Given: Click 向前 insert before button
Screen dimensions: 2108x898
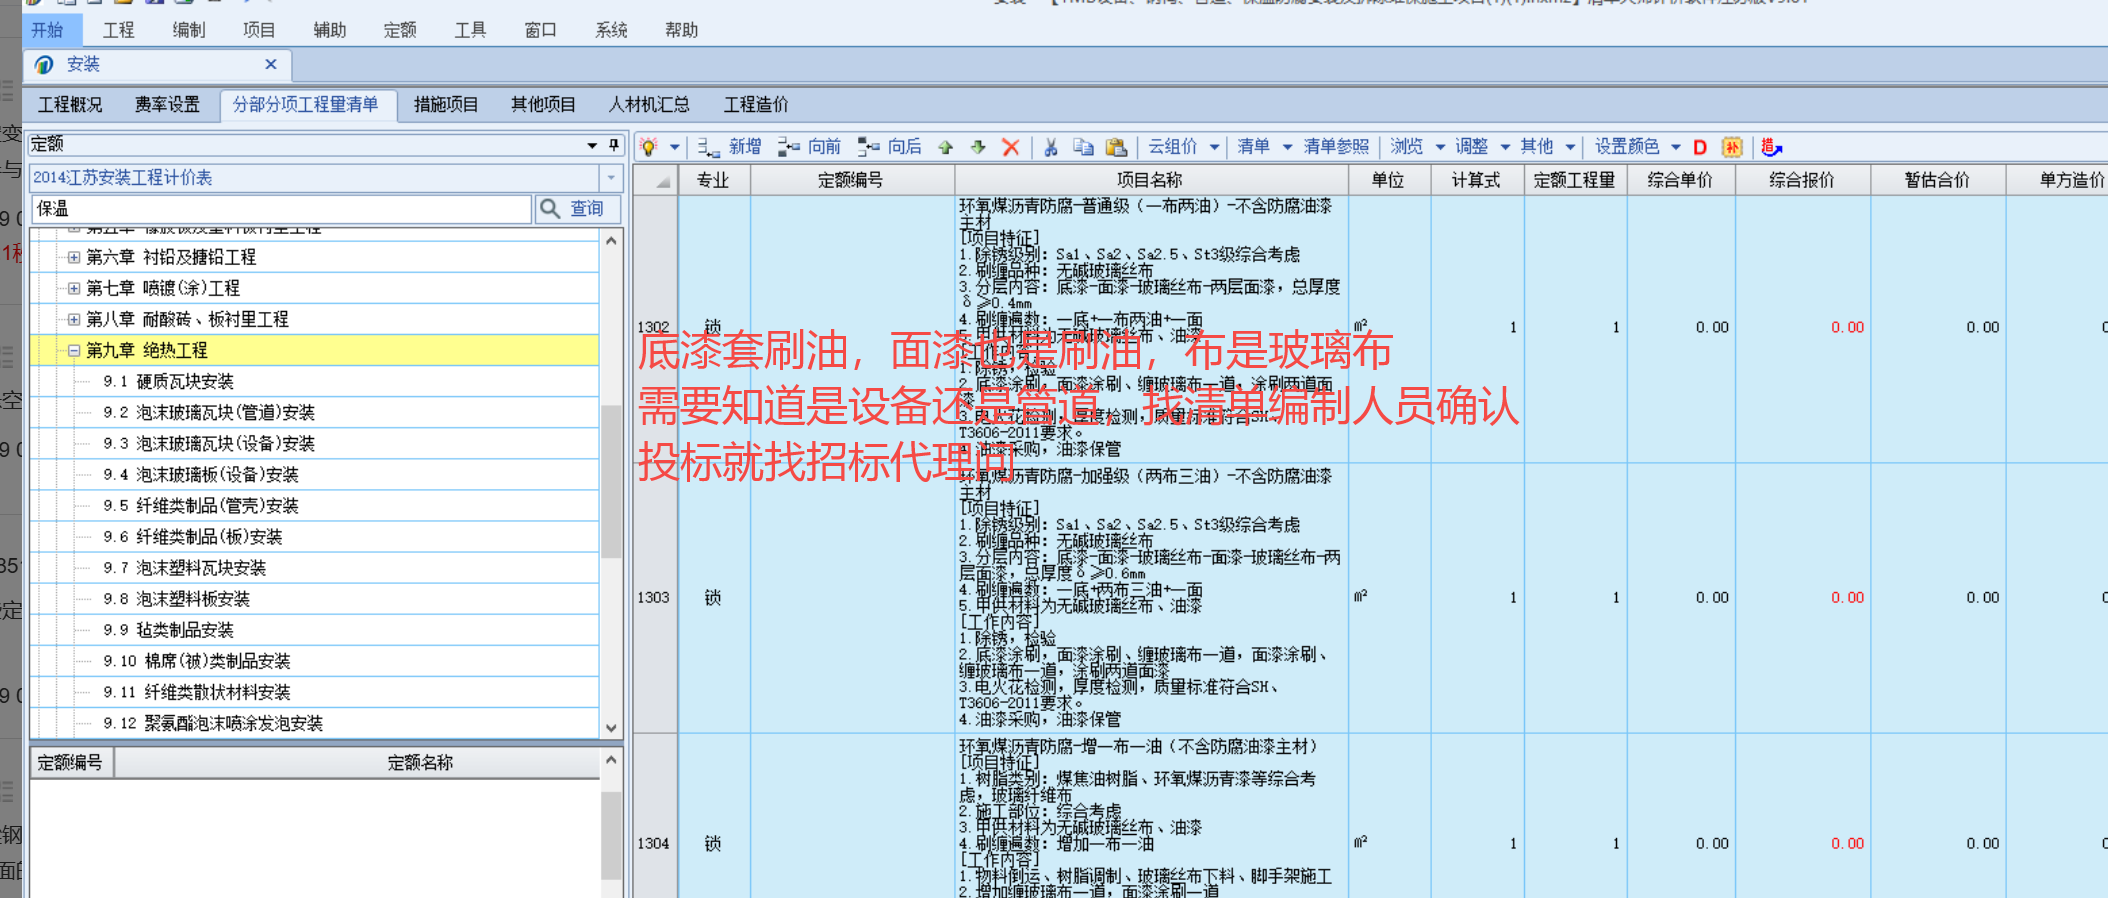Looking at the screenshot, I should click(x=810, y=147).
